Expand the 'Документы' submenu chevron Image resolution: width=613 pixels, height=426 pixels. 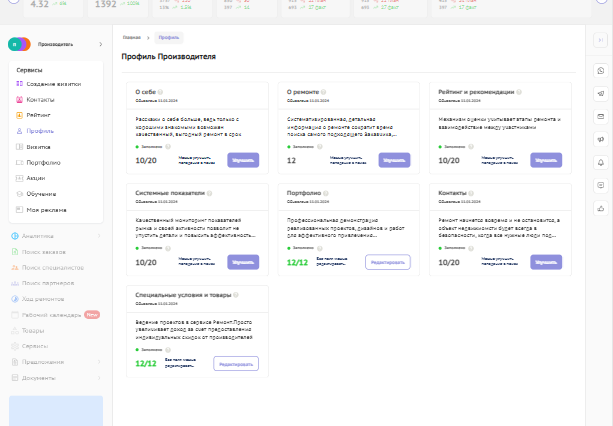pyautogui.click(x=99, y=378)
